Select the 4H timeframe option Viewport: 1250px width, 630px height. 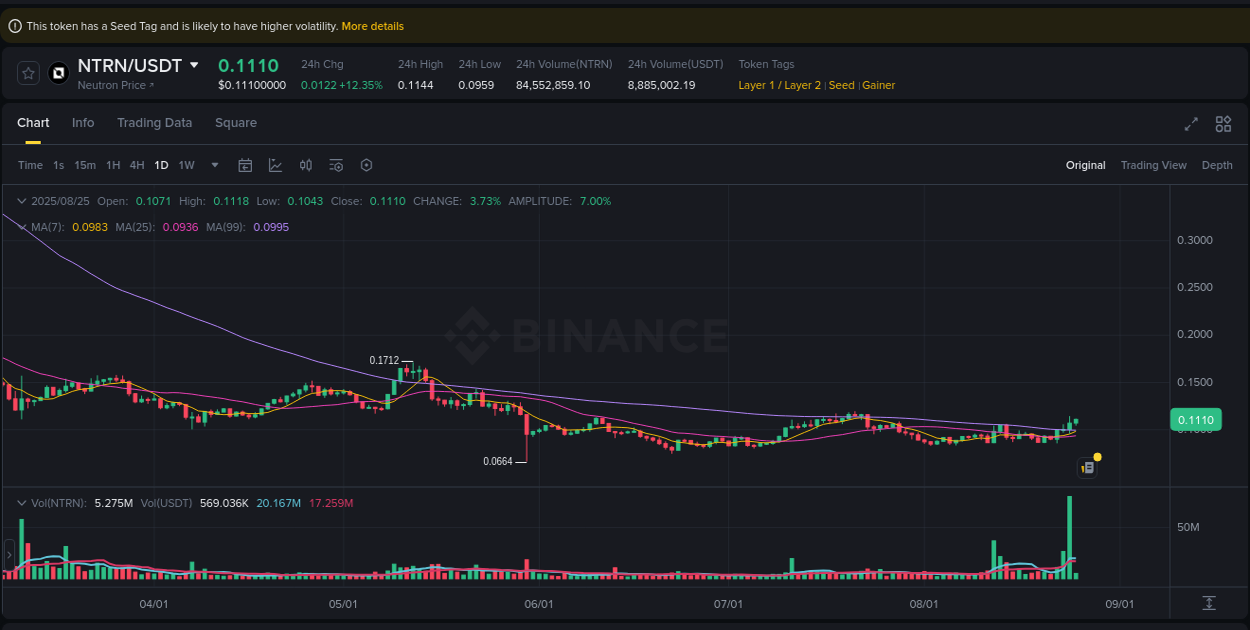(x=137, y=165)
